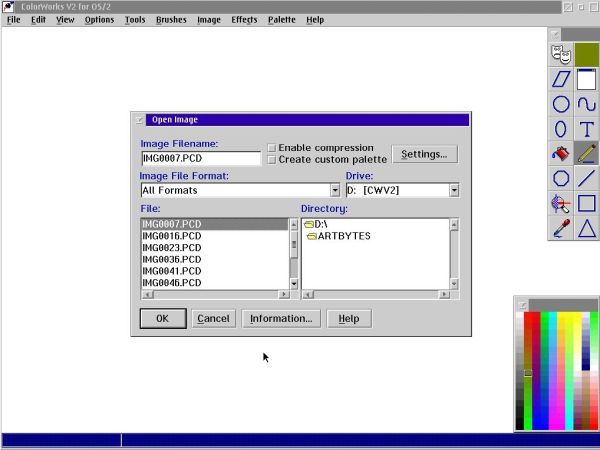Click File list scroll down arrow
The image size is (600, 450).
[294, 284]
